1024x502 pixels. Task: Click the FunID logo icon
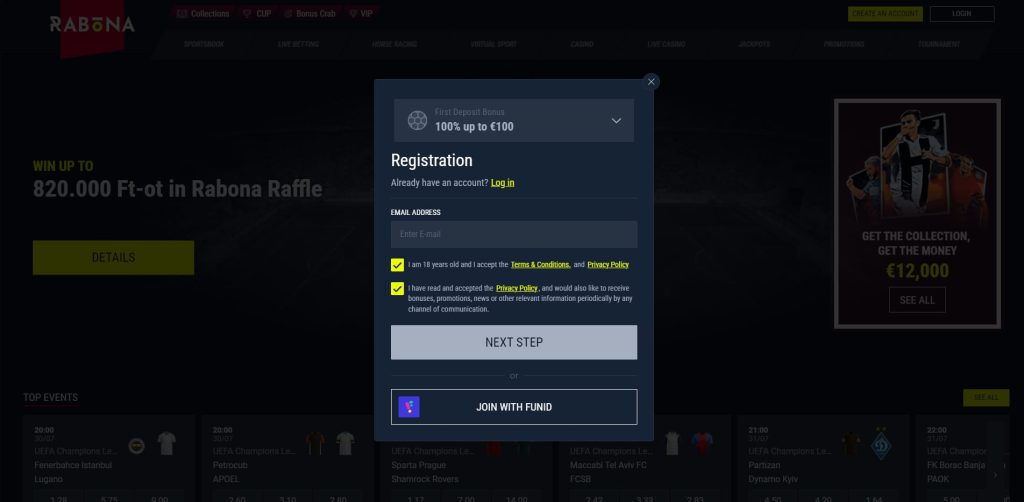409,407
